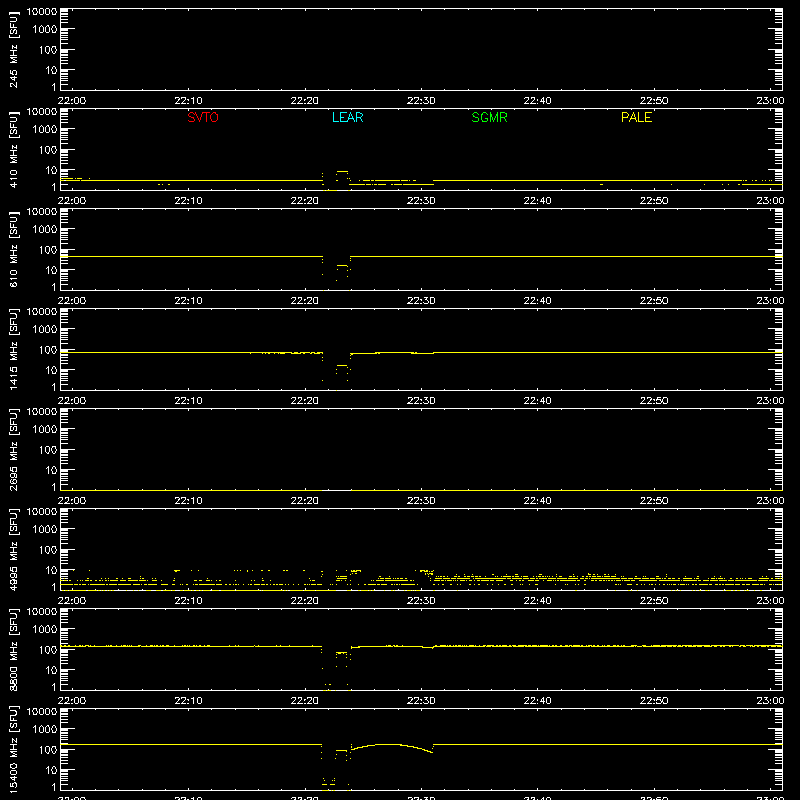
Task: Click 22:20 time label under 8800 MHz plot
Action: (305, 701)
